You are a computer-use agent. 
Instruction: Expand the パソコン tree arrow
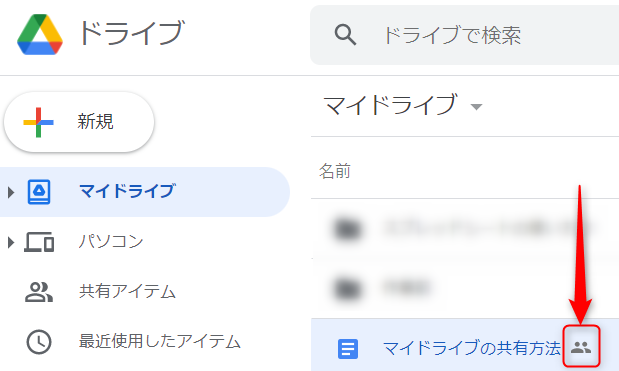pos(11,242)
